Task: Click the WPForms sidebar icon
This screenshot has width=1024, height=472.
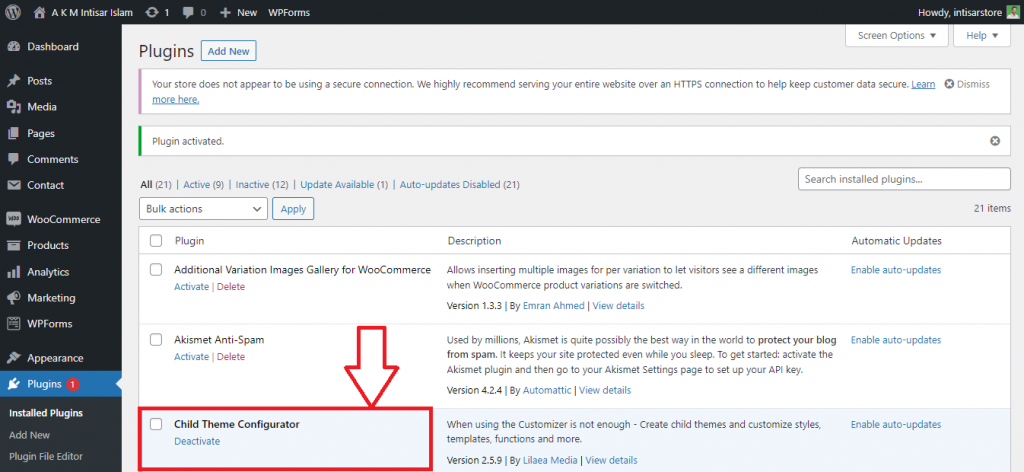Action: (13, 324)
